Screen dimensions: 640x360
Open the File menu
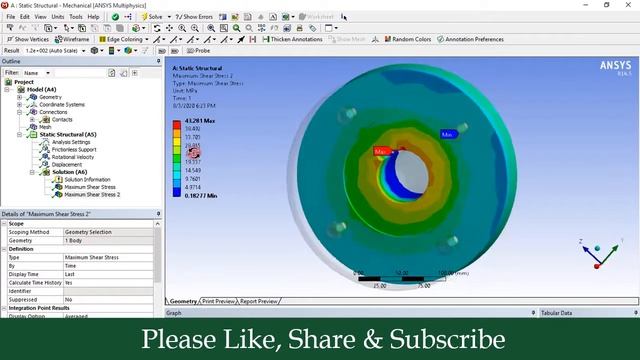pyautogui.click(x=11, y=17)
